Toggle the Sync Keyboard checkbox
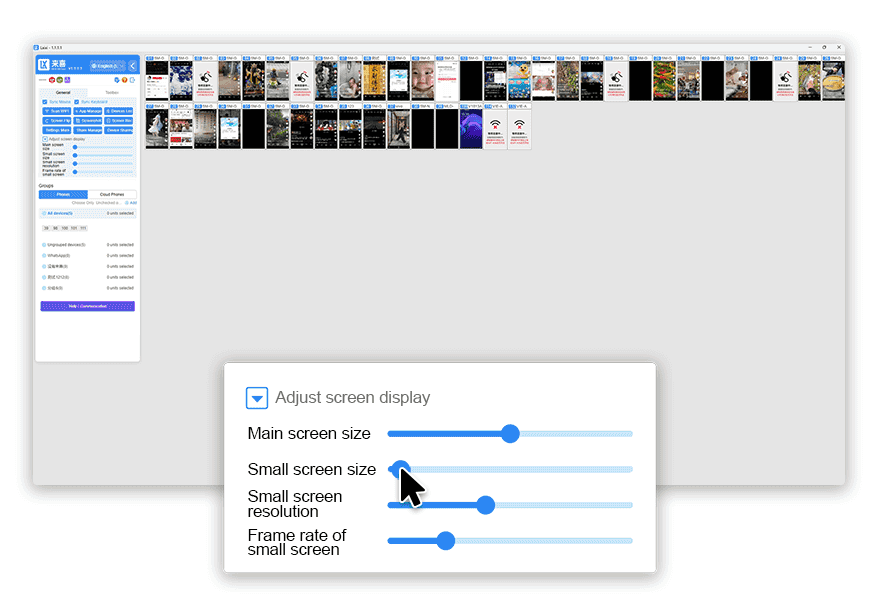Image resolution: width=880 pixels, height=608 pixels. [76, 101]
